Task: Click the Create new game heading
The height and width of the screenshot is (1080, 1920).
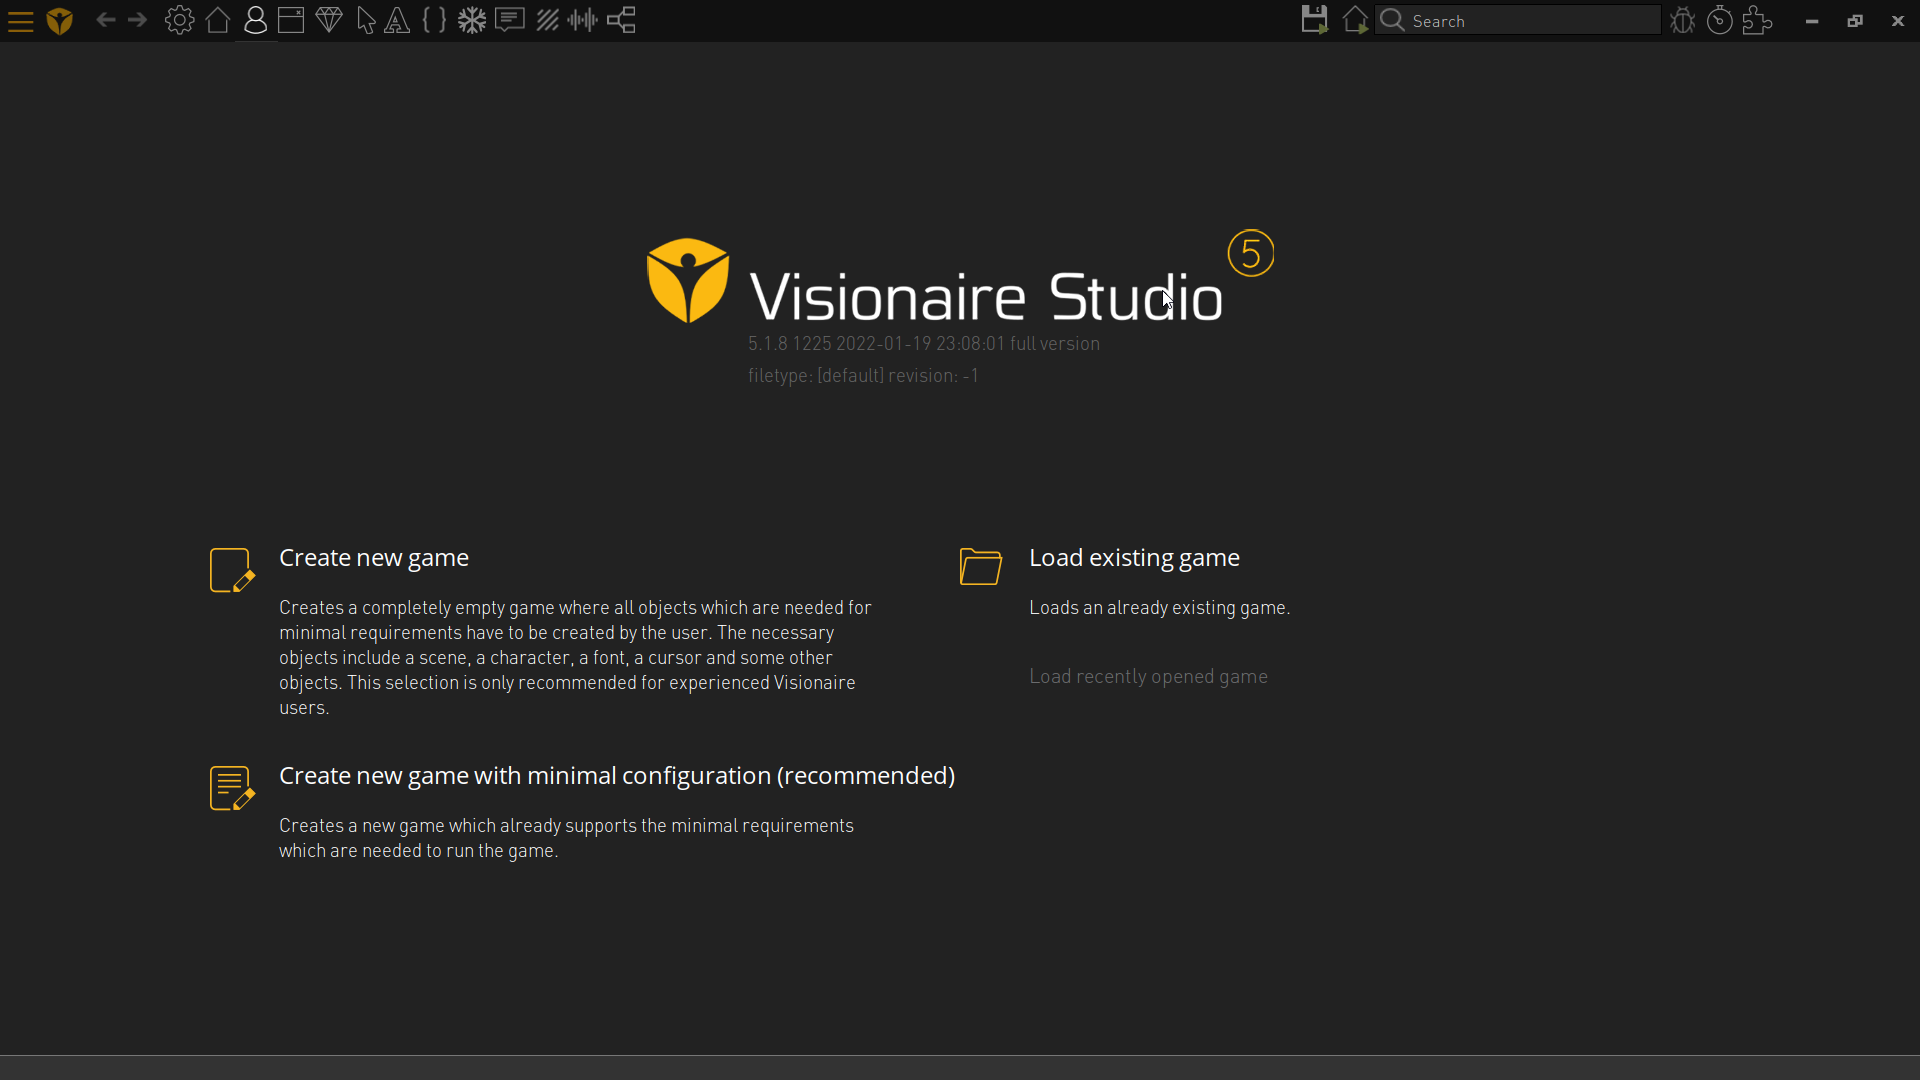Action: click(374, 558)
